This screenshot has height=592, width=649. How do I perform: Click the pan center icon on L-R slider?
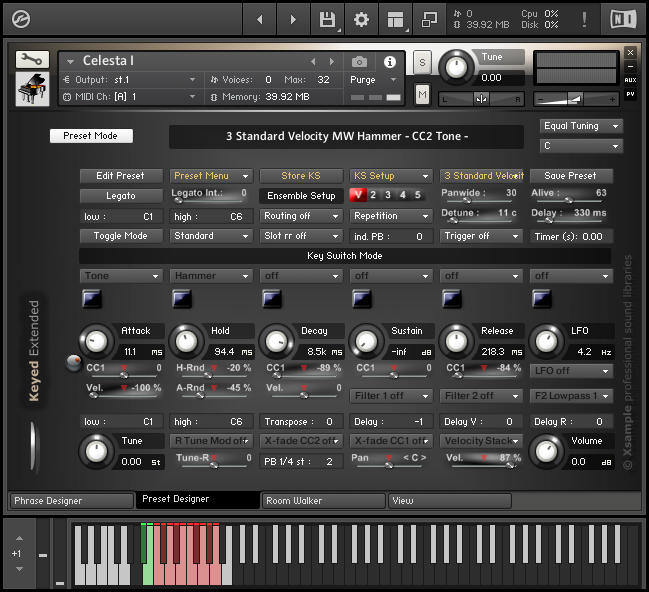481,99
